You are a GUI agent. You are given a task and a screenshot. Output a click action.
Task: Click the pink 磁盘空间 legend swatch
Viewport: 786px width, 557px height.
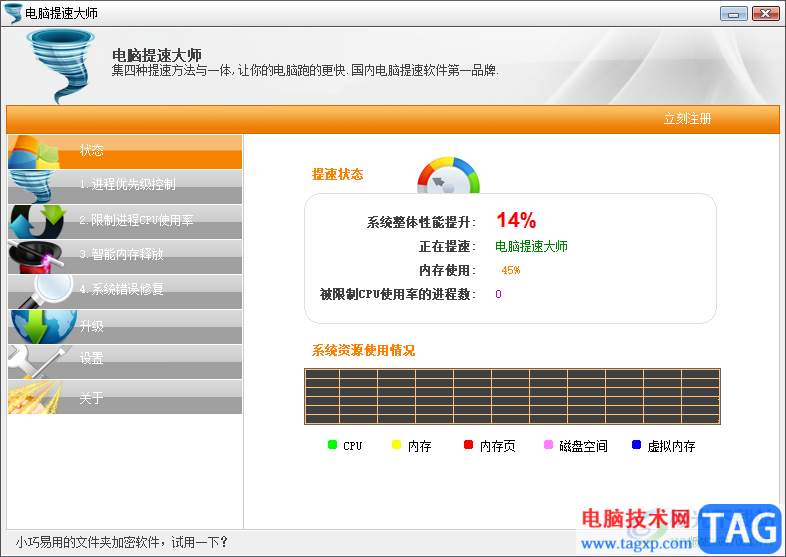548,445
